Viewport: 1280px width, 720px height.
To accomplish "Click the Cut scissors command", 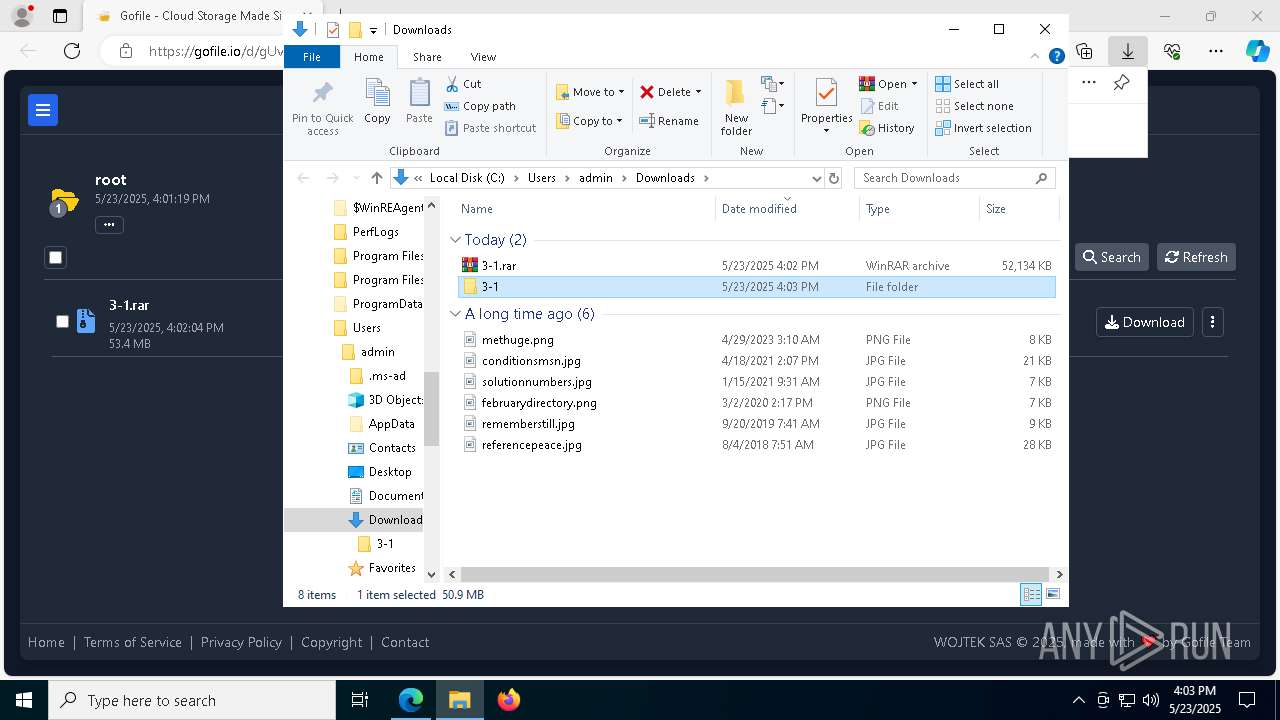I will [x=463, y=84].
